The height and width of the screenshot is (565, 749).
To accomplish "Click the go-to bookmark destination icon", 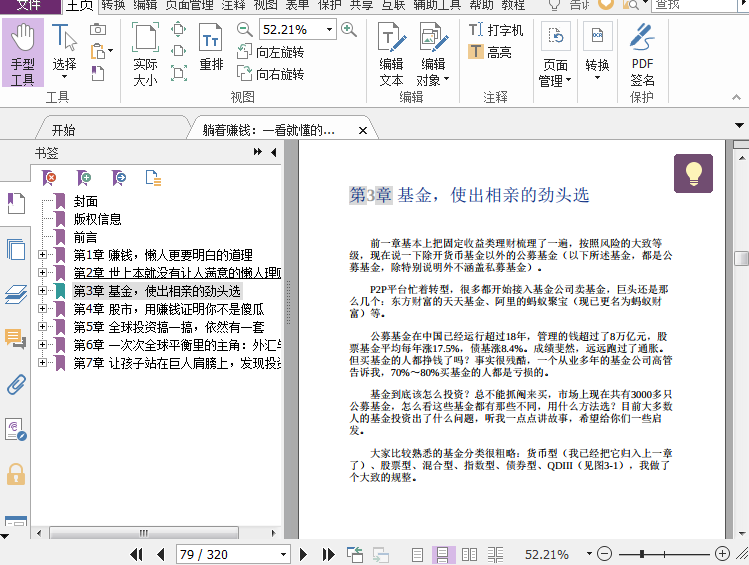I will coord(118,178).
